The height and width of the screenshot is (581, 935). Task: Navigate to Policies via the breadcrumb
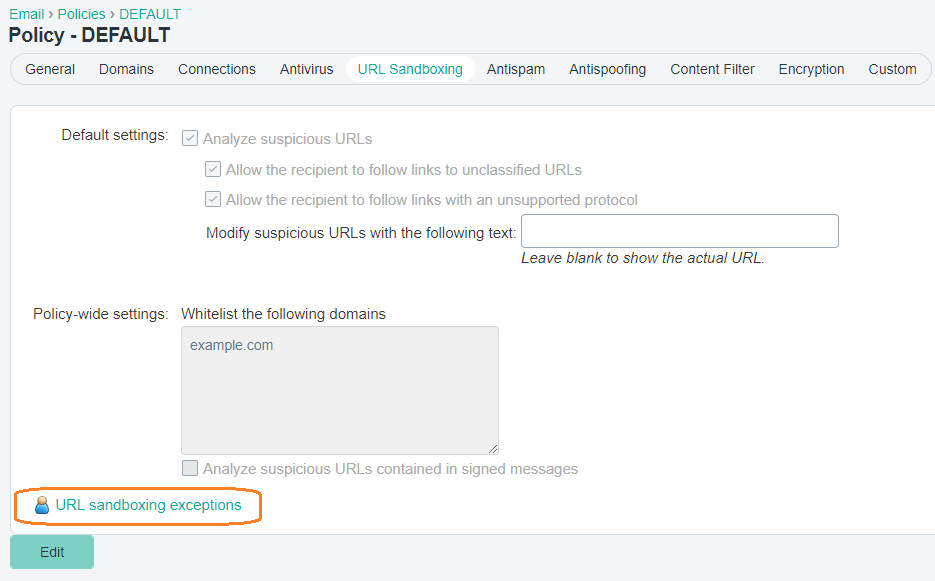81,13
